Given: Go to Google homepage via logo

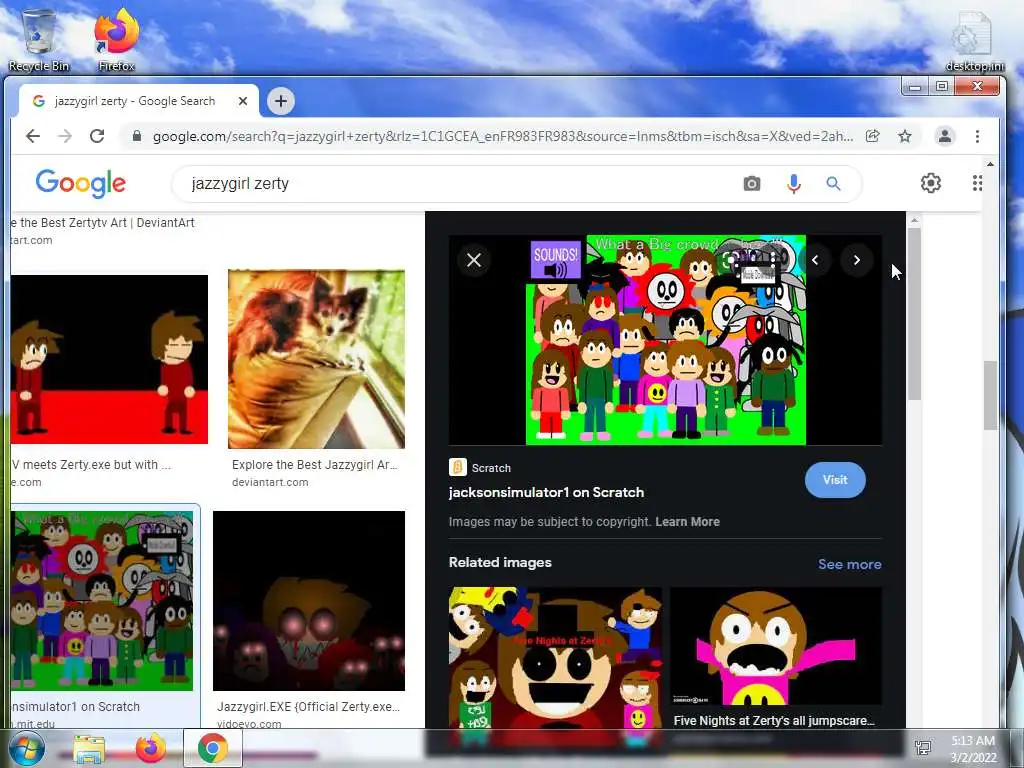Looking at the screenshot, I should click(80, 184).
